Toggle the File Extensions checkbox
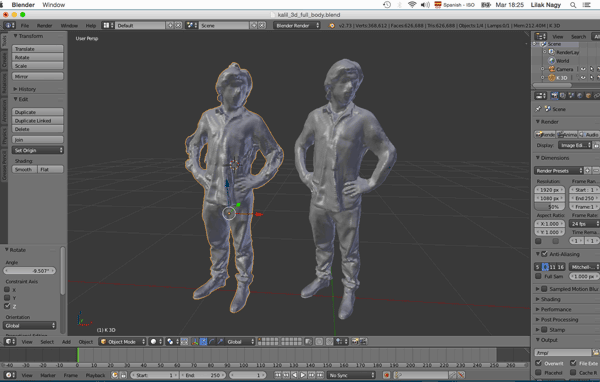 click(573, 363)
